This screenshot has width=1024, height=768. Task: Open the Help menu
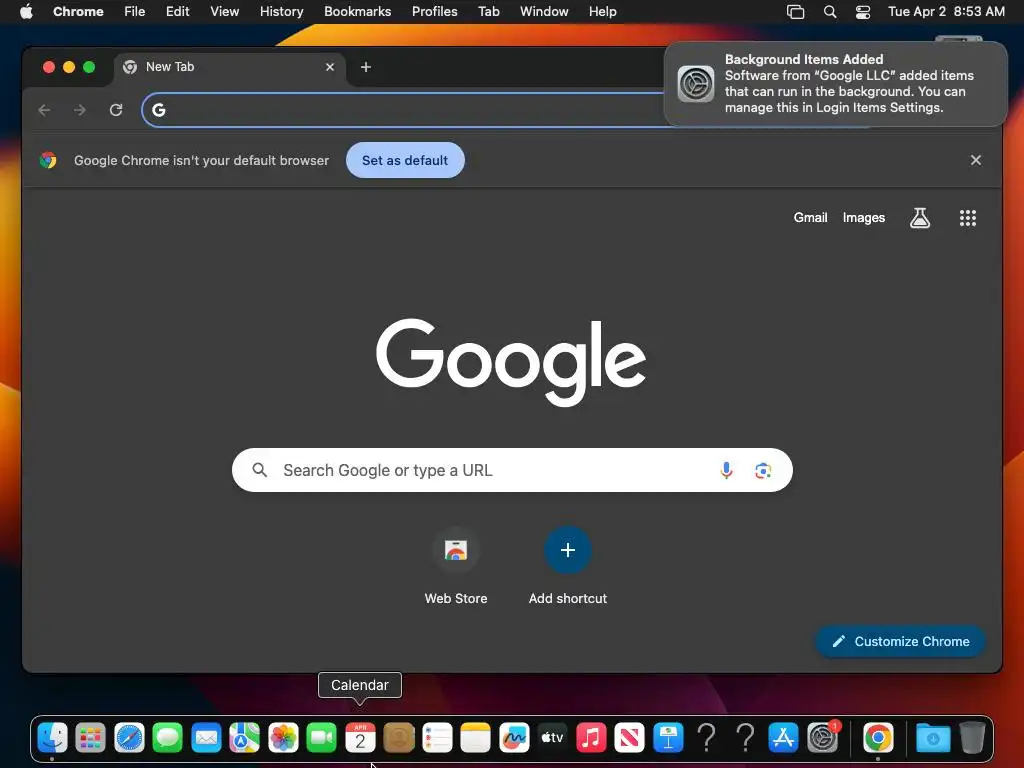click(x=602, y=12)
